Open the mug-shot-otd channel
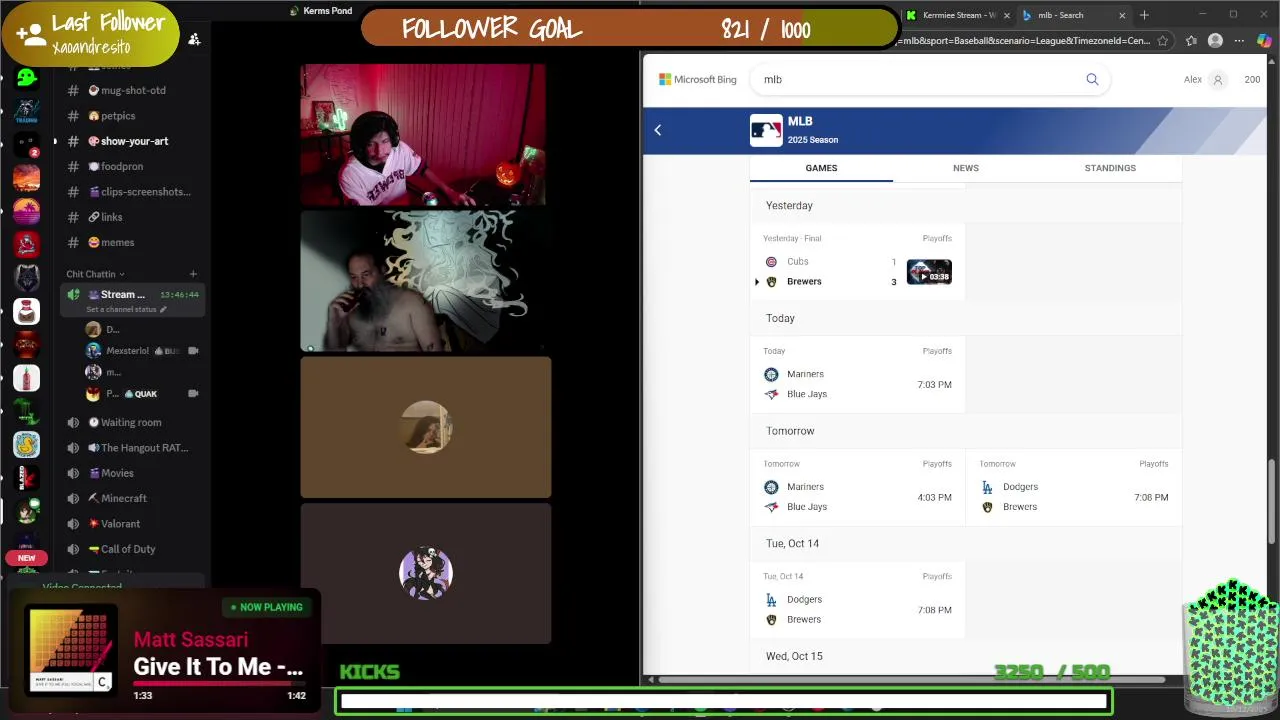This screenshot has height=720, width=1280. point(134,90)
